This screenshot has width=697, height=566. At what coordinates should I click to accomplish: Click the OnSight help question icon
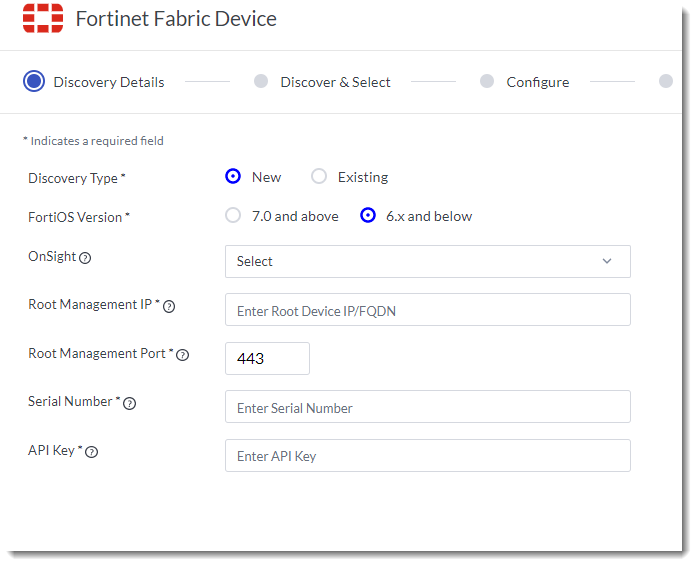(85, 258)
